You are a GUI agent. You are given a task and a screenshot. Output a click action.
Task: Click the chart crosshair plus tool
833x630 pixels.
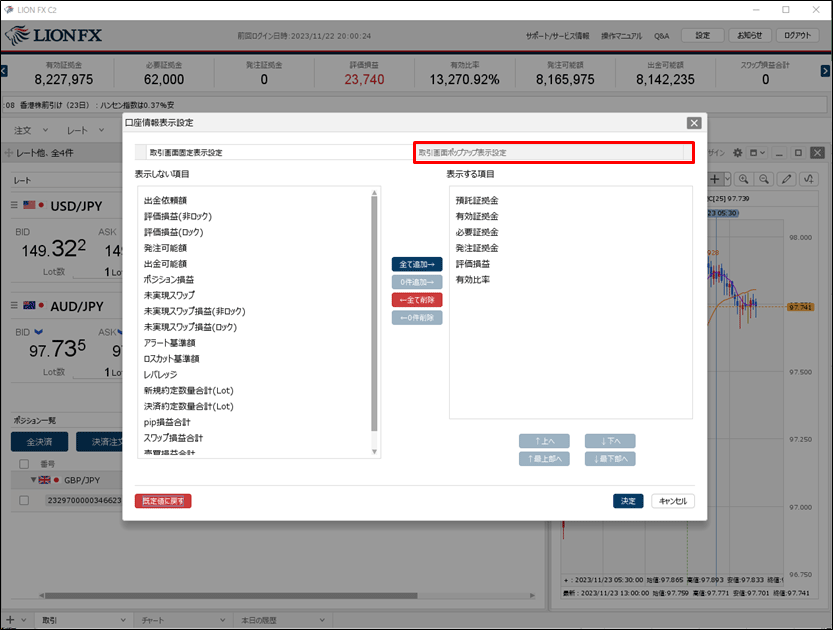click(715, 179)
